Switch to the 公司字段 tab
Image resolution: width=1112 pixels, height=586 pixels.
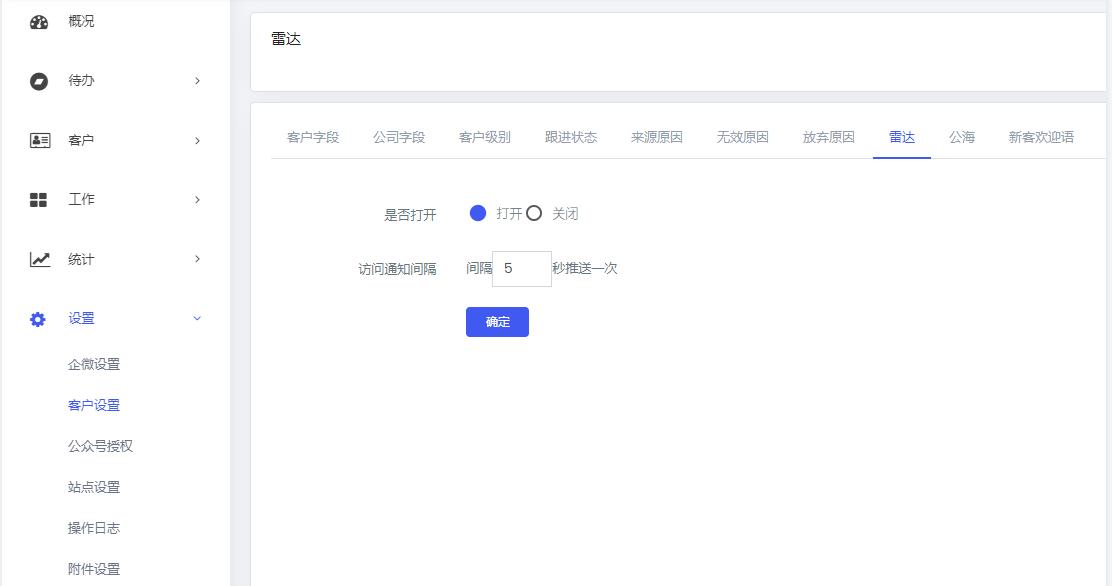(399, 137)
